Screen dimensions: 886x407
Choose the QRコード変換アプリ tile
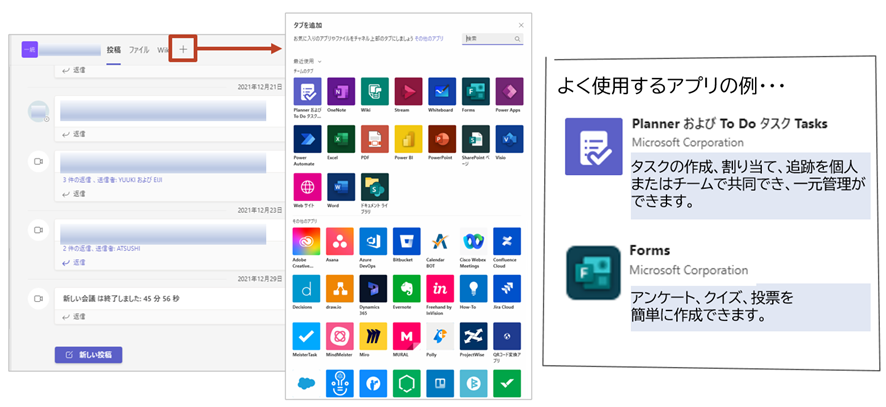pos(507,336)
